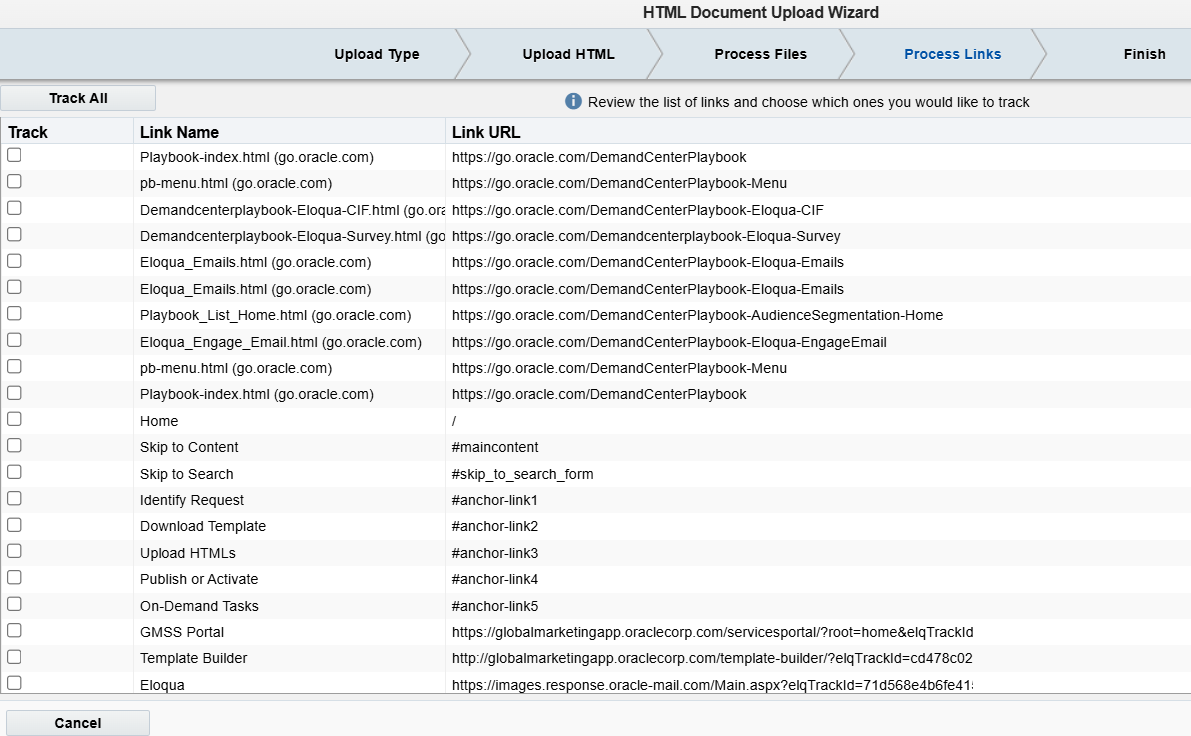
Task: Tick the Identify Request checkbox
Action: [14, 498]
